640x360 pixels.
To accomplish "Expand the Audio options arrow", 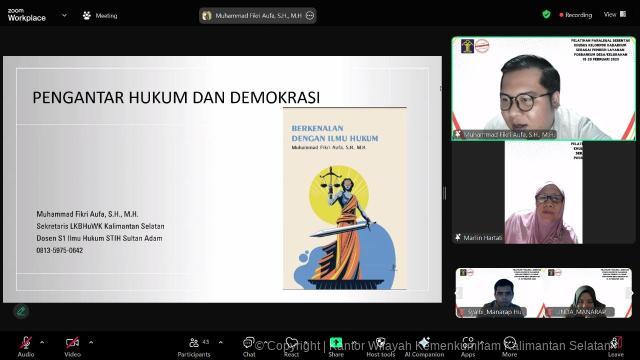I will (x=42, y=342).
